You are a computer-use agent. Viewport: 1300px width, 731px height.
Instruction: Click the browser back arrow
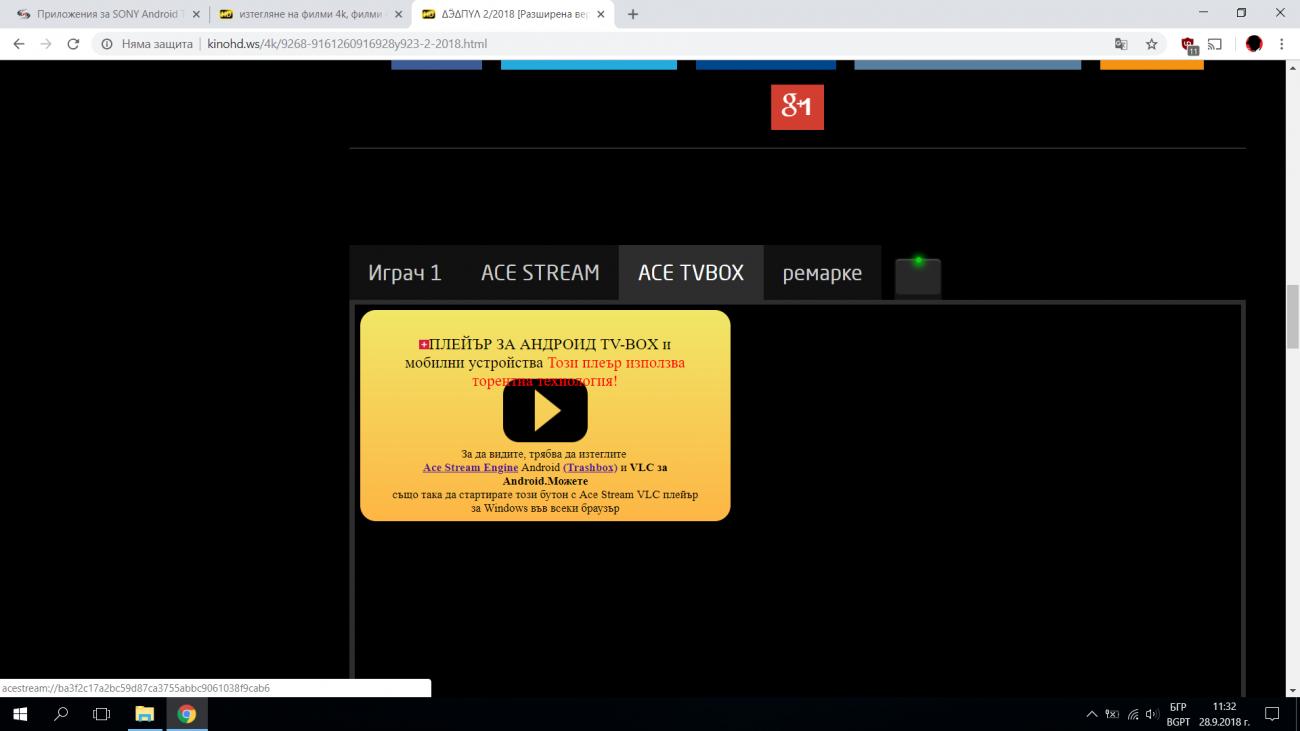pos(19,44)
